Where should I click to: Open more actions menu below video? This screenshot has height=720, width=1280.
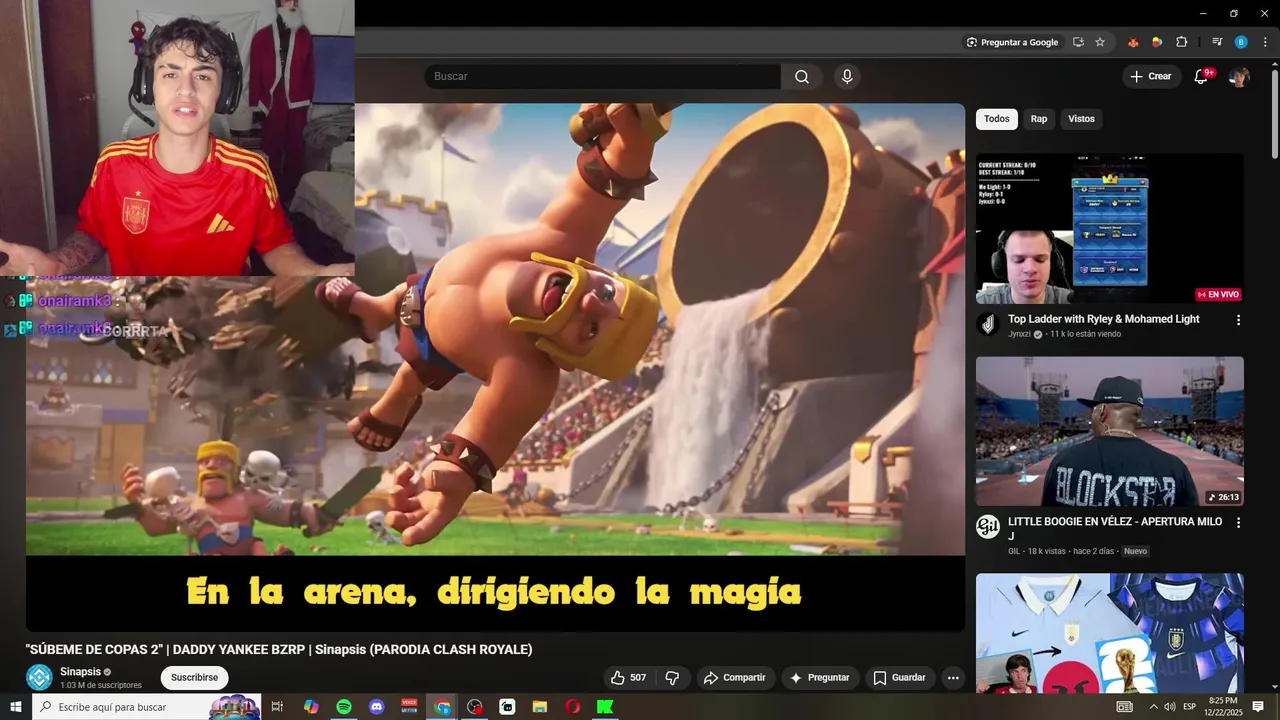953,678
